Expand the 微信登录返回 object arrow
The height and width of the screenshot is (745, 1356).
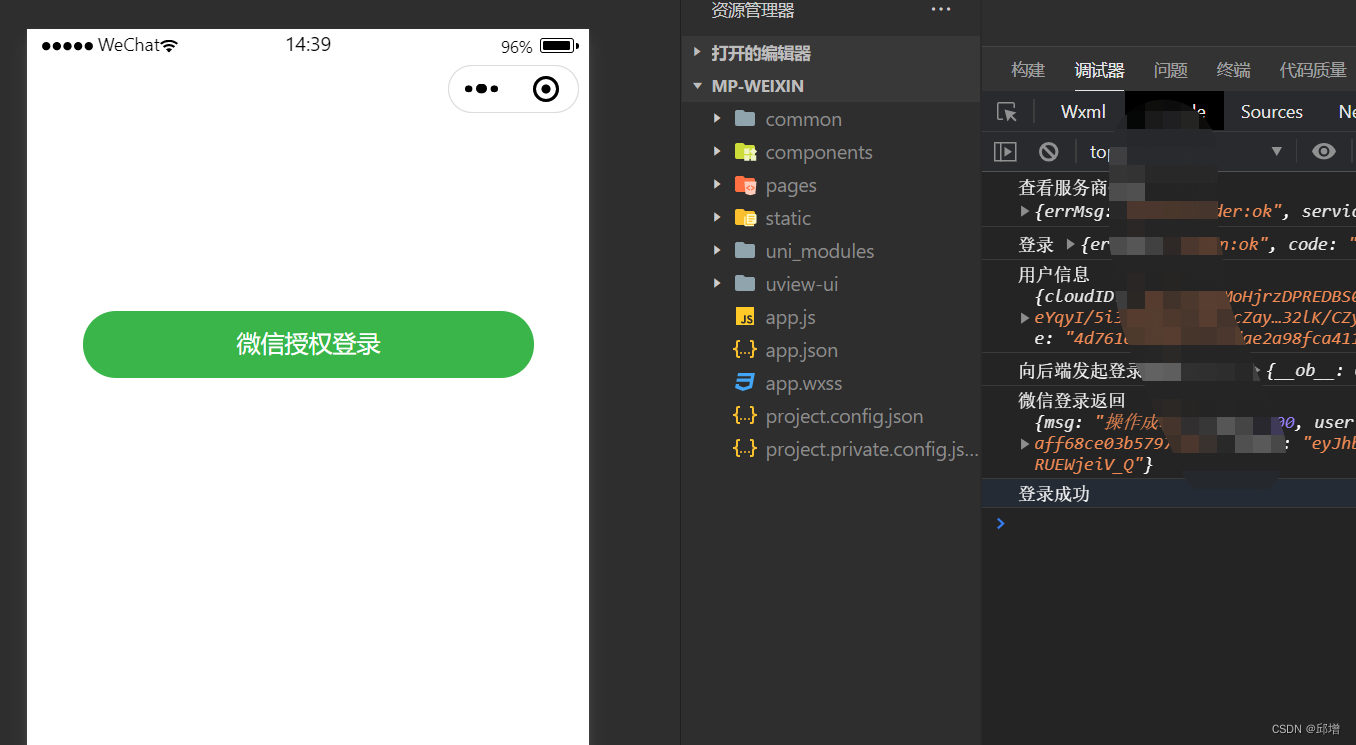point(1025,444)
